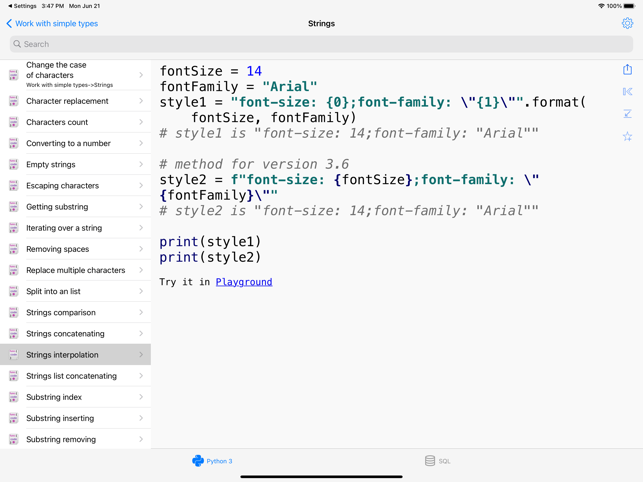Screen dimensions: 643x482
Task: Click the Kotlin language icon
Action: [x=627, y=92]
